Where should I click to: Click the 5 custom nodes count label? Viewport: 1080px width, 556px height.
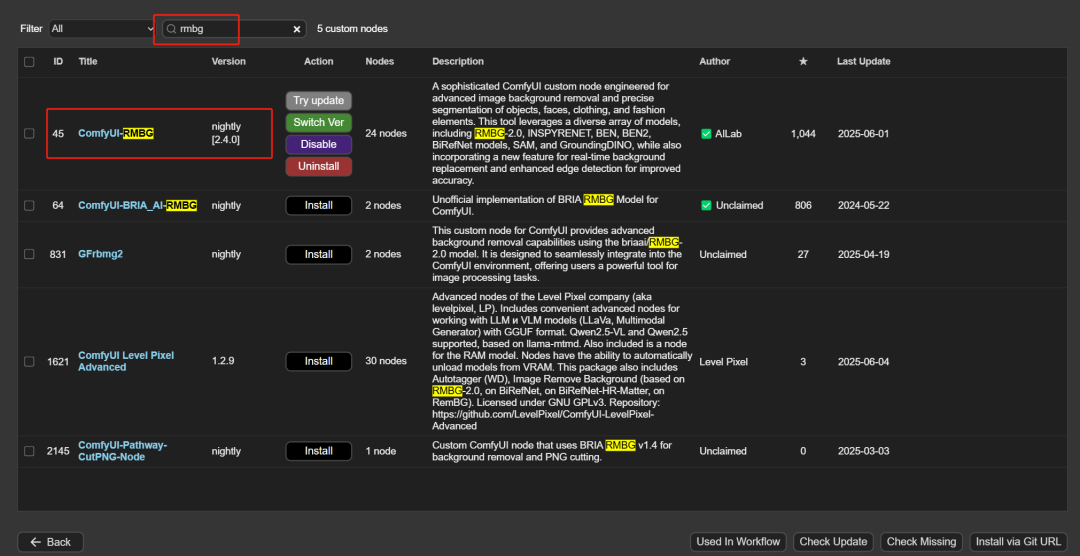352,29
